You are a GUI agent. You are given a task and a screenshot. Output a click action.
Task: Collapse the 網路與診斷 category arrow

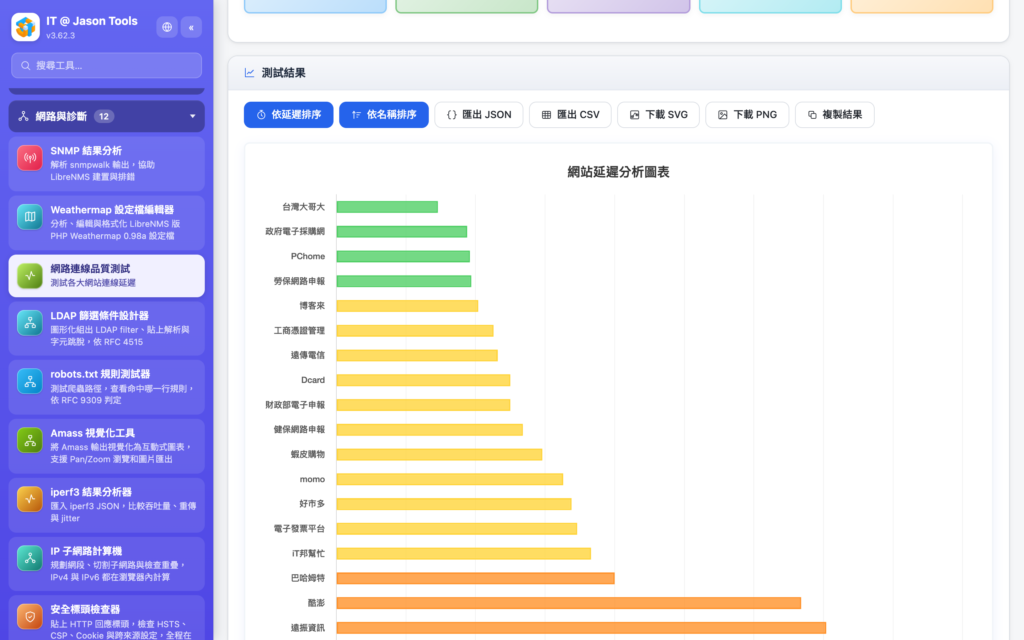[x=193, y=116]
